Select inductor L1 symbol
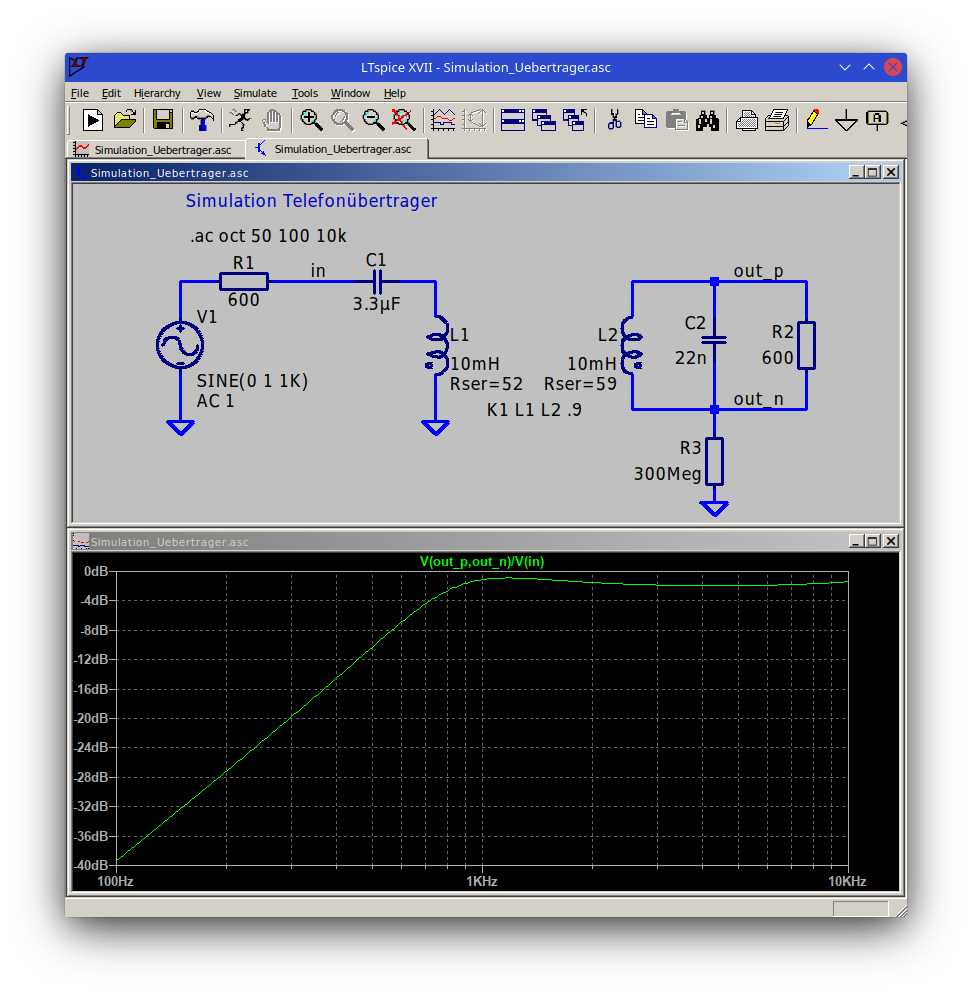The width and height of the screenshot is (972, 994). click(x=437, y=345)
